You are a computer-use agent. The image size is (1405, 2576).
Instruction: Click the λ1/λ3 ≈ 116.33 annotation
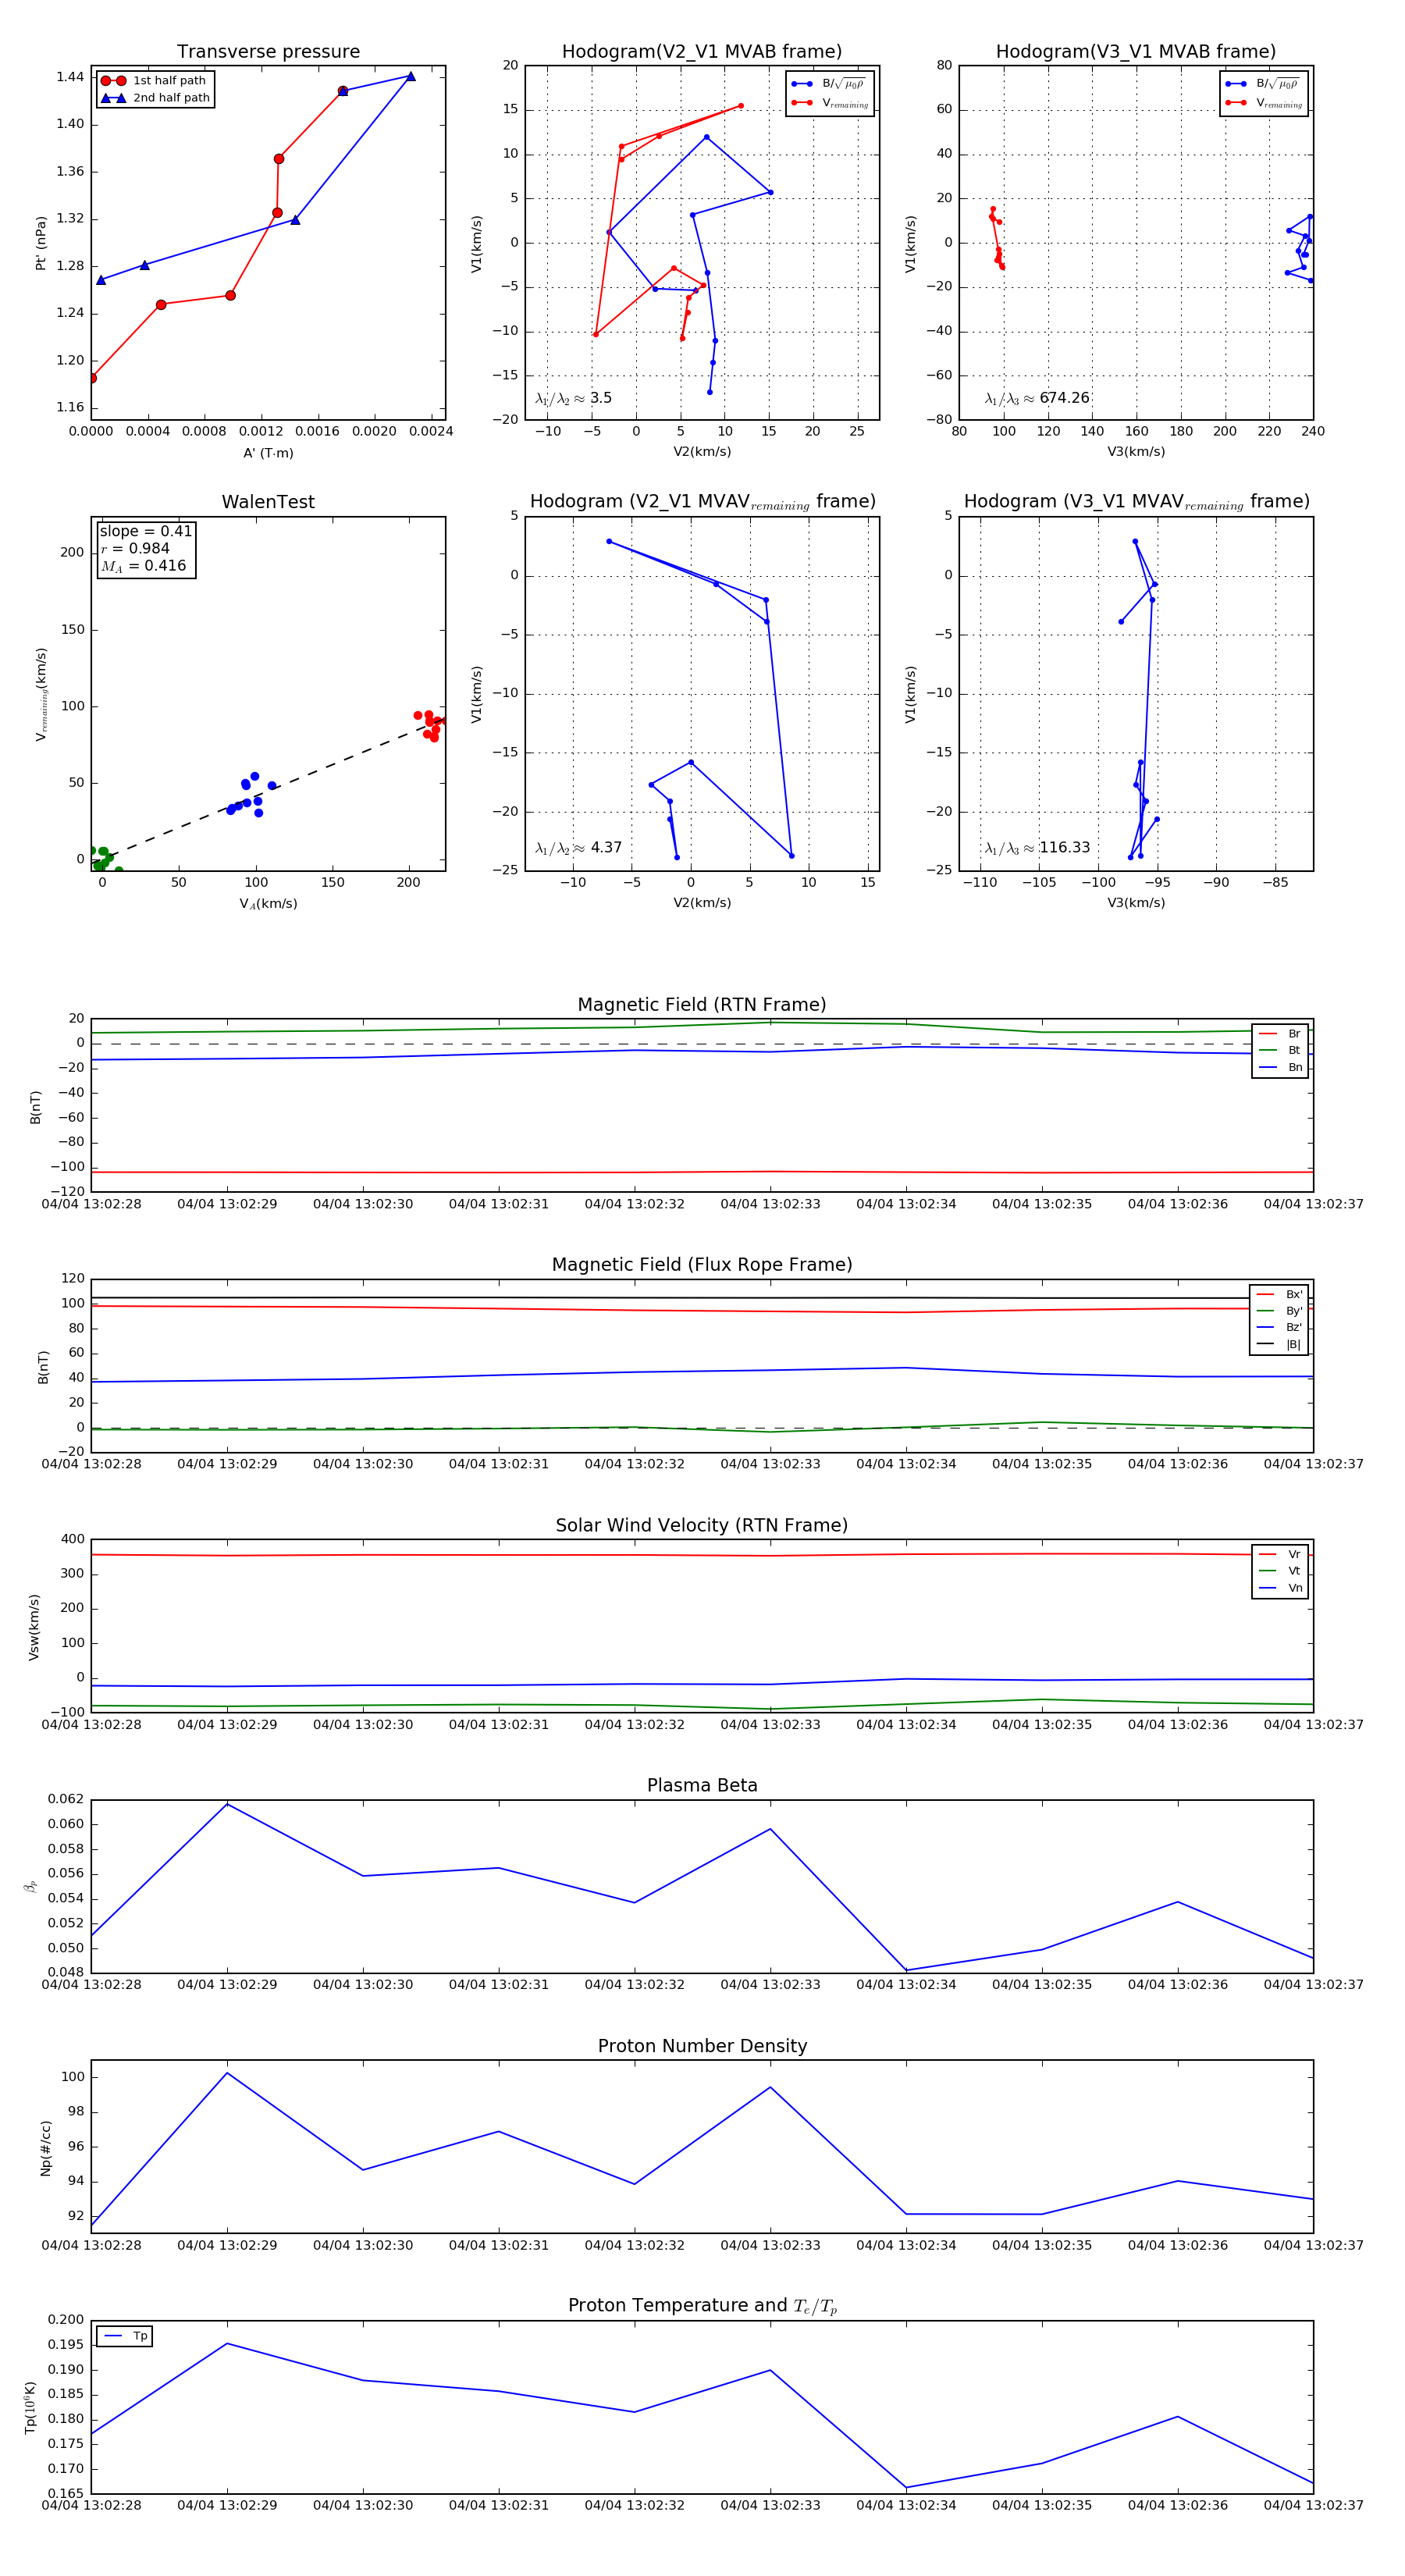(1037, 848)
